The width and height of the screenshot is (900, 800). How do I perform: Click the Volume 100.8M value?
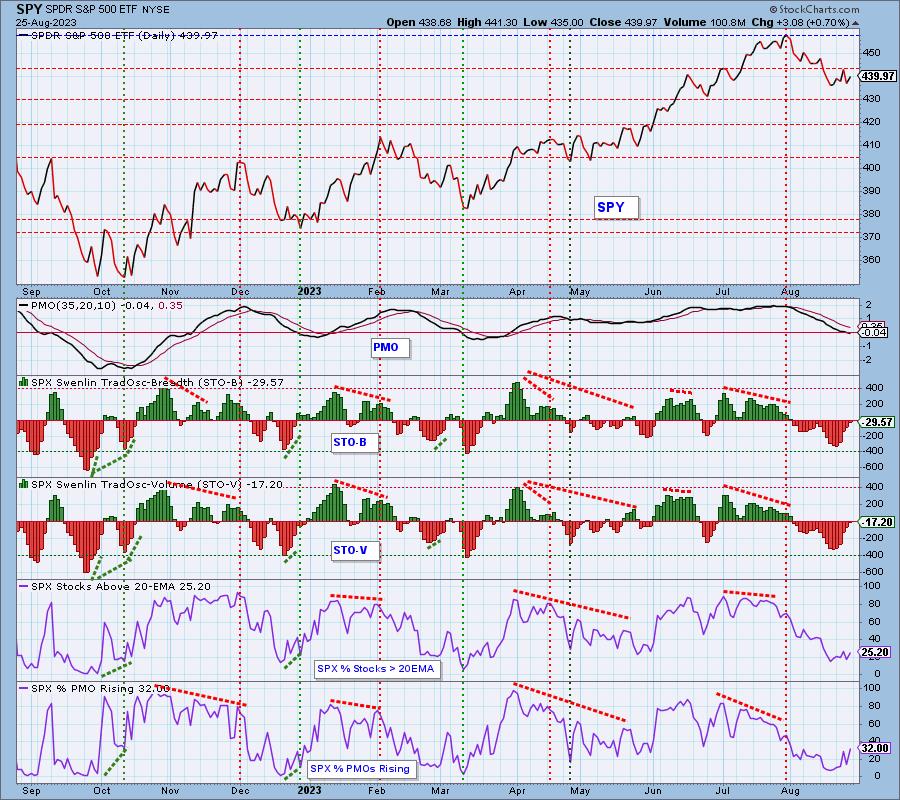click(704, 22)
